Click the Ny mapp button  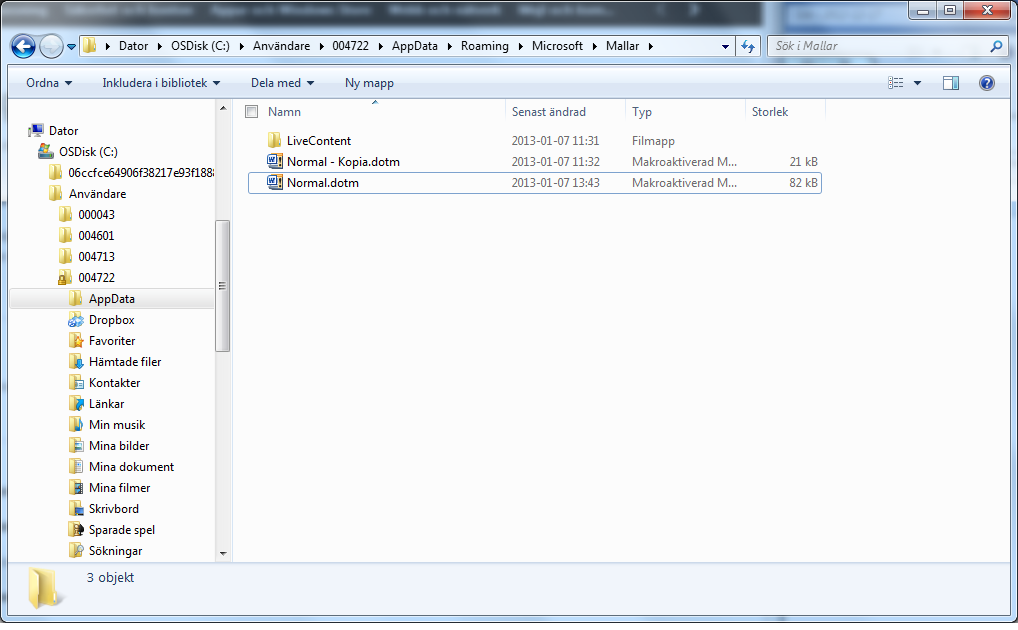tap(369, 83)
